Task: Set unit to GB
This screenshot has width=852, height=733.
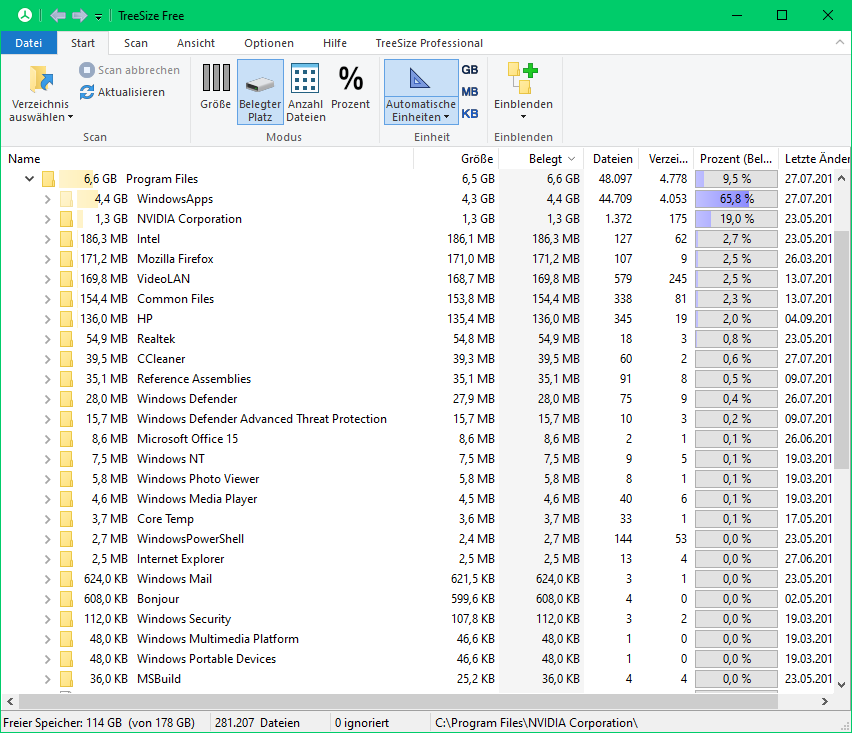Action: [469, 70]
